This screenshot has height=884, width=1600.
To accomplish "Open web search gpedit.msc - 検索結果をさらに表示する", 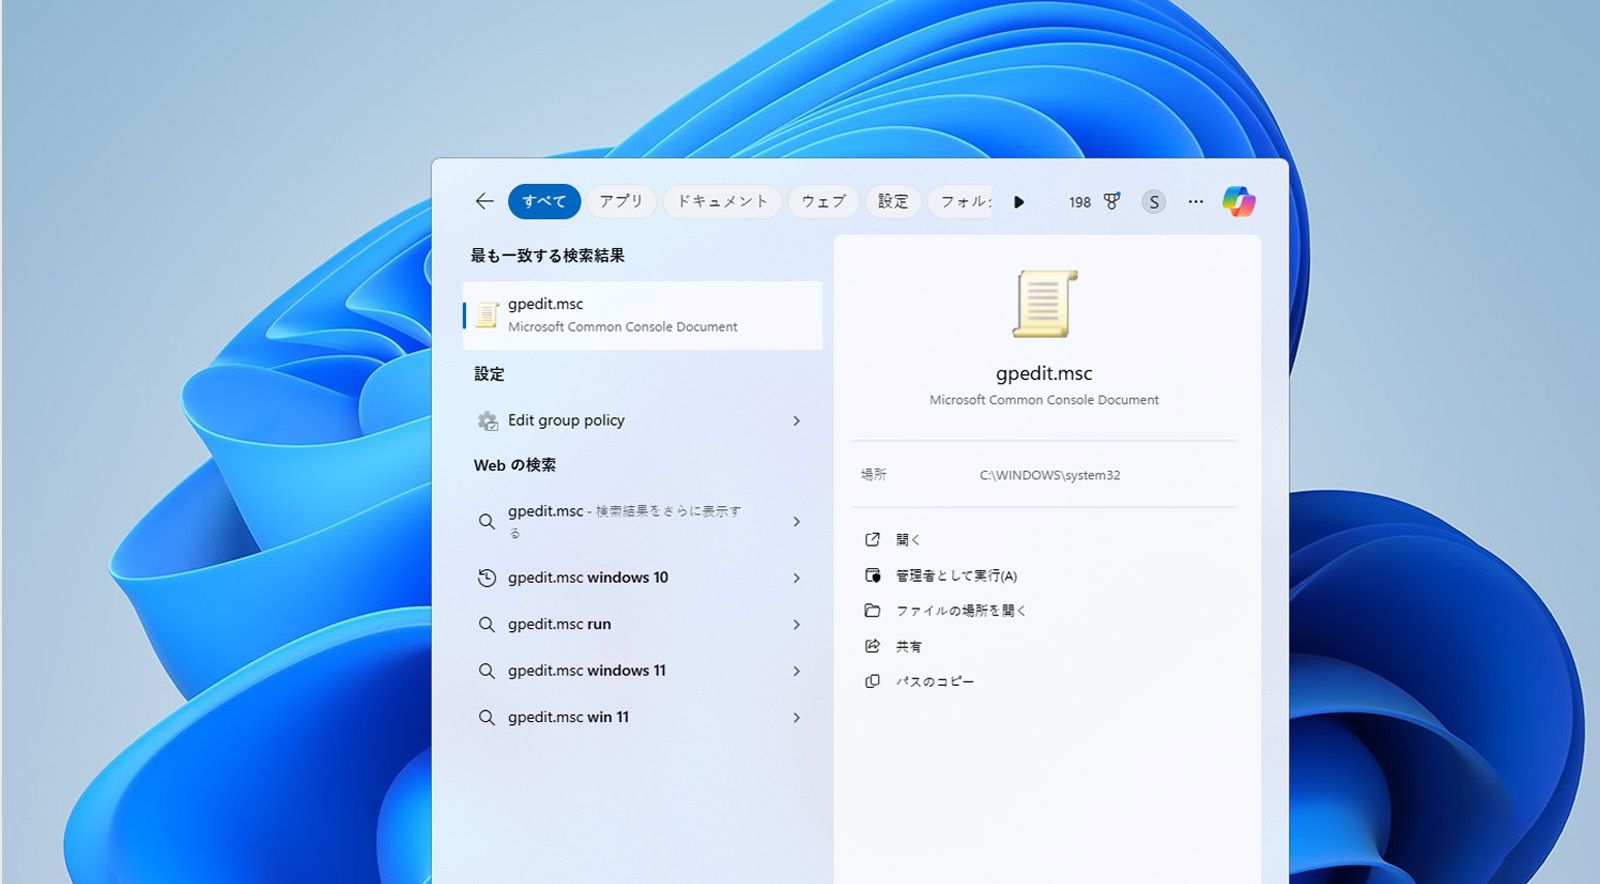I will click(x=642, y=521).
